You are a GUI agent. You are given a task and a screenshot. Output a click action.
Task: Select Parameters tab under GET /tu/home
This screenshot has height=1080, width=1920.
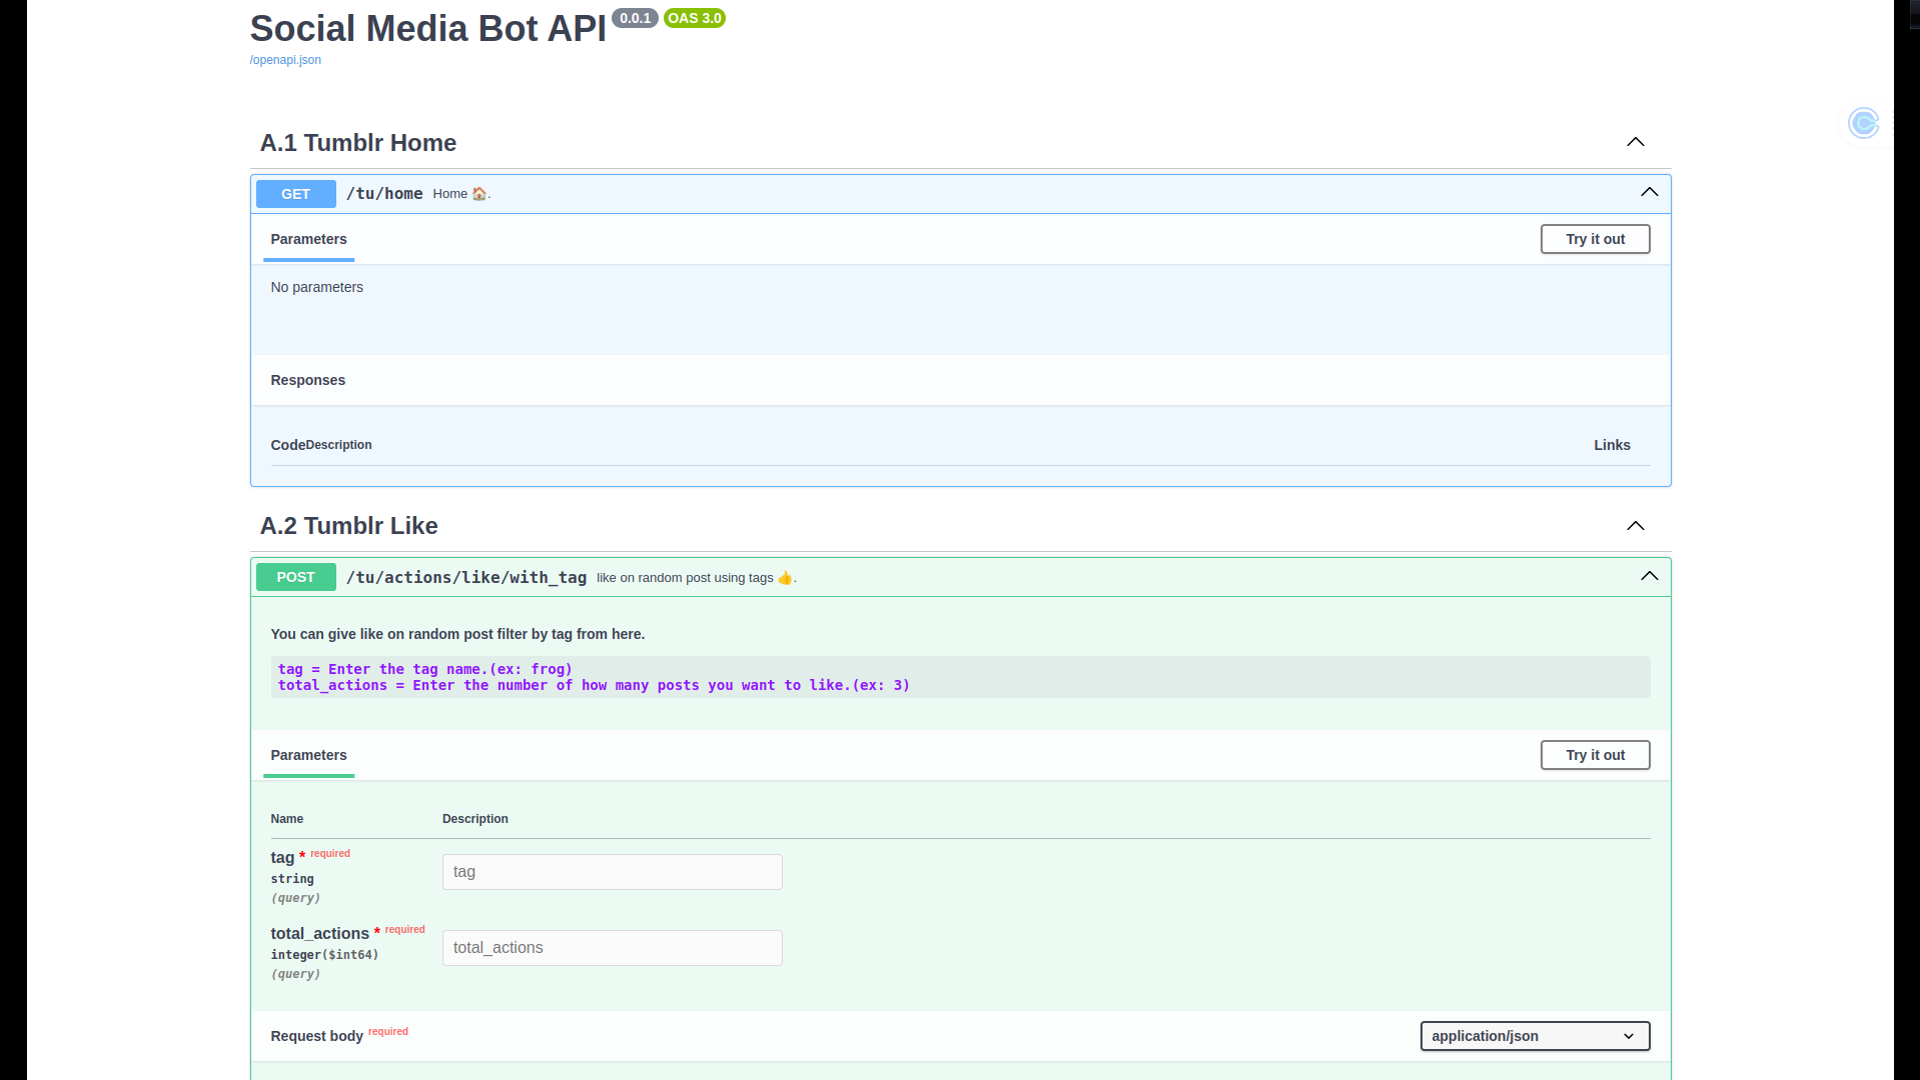coord(308,239)
